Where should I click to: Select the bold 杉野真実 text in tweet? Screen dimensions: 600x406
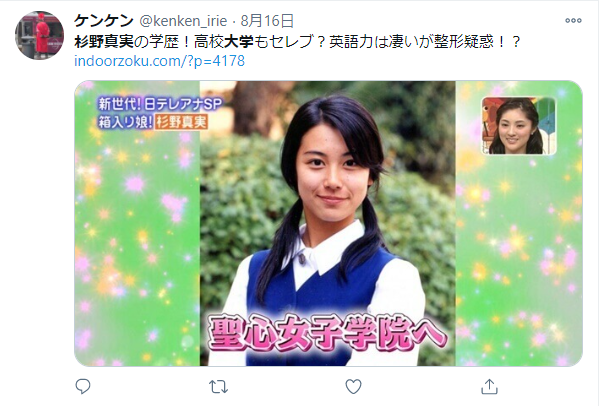(x=104, y=41)
